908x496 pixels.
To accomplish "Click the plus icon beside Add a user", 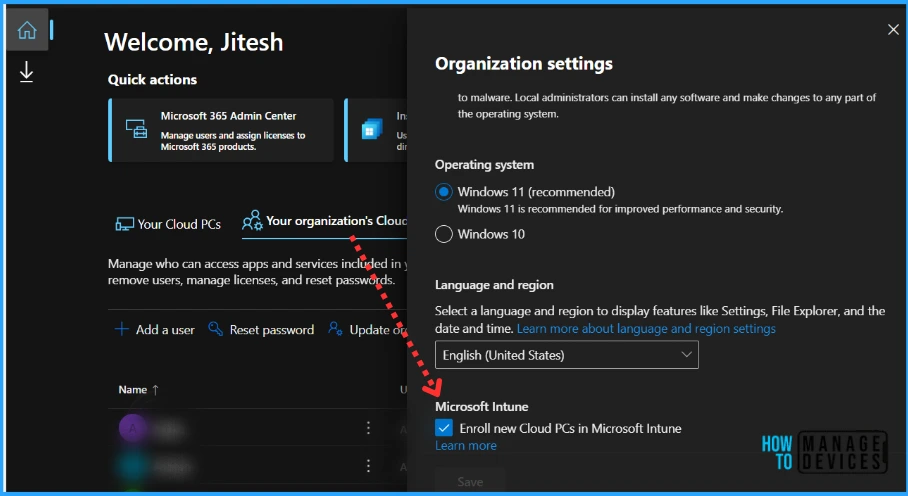I will click(x=122, y=329).
